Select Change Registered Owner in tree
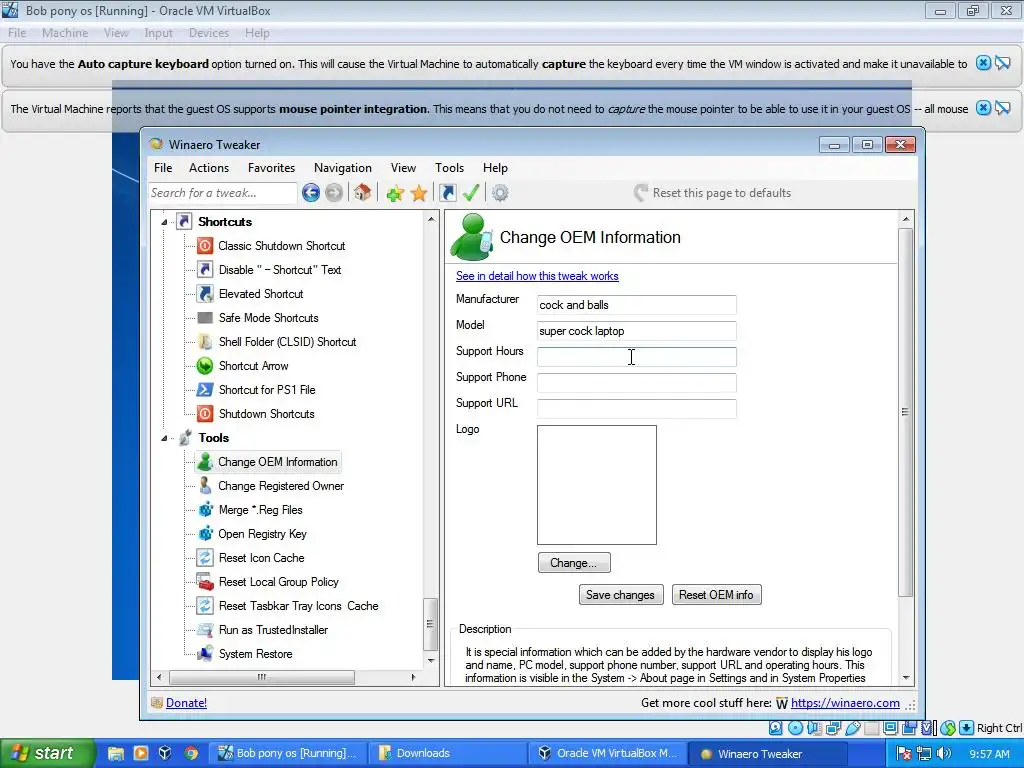 [281, 486]
